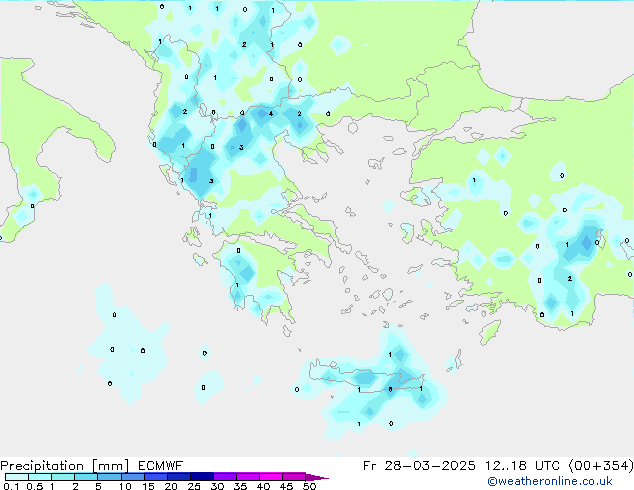Click the "0.5" legend scale label

[x=34, y=486]
